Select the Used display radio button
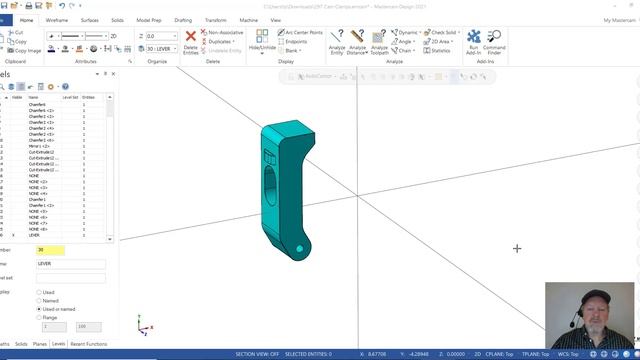 pyautogui.click(x=39, y=292)
